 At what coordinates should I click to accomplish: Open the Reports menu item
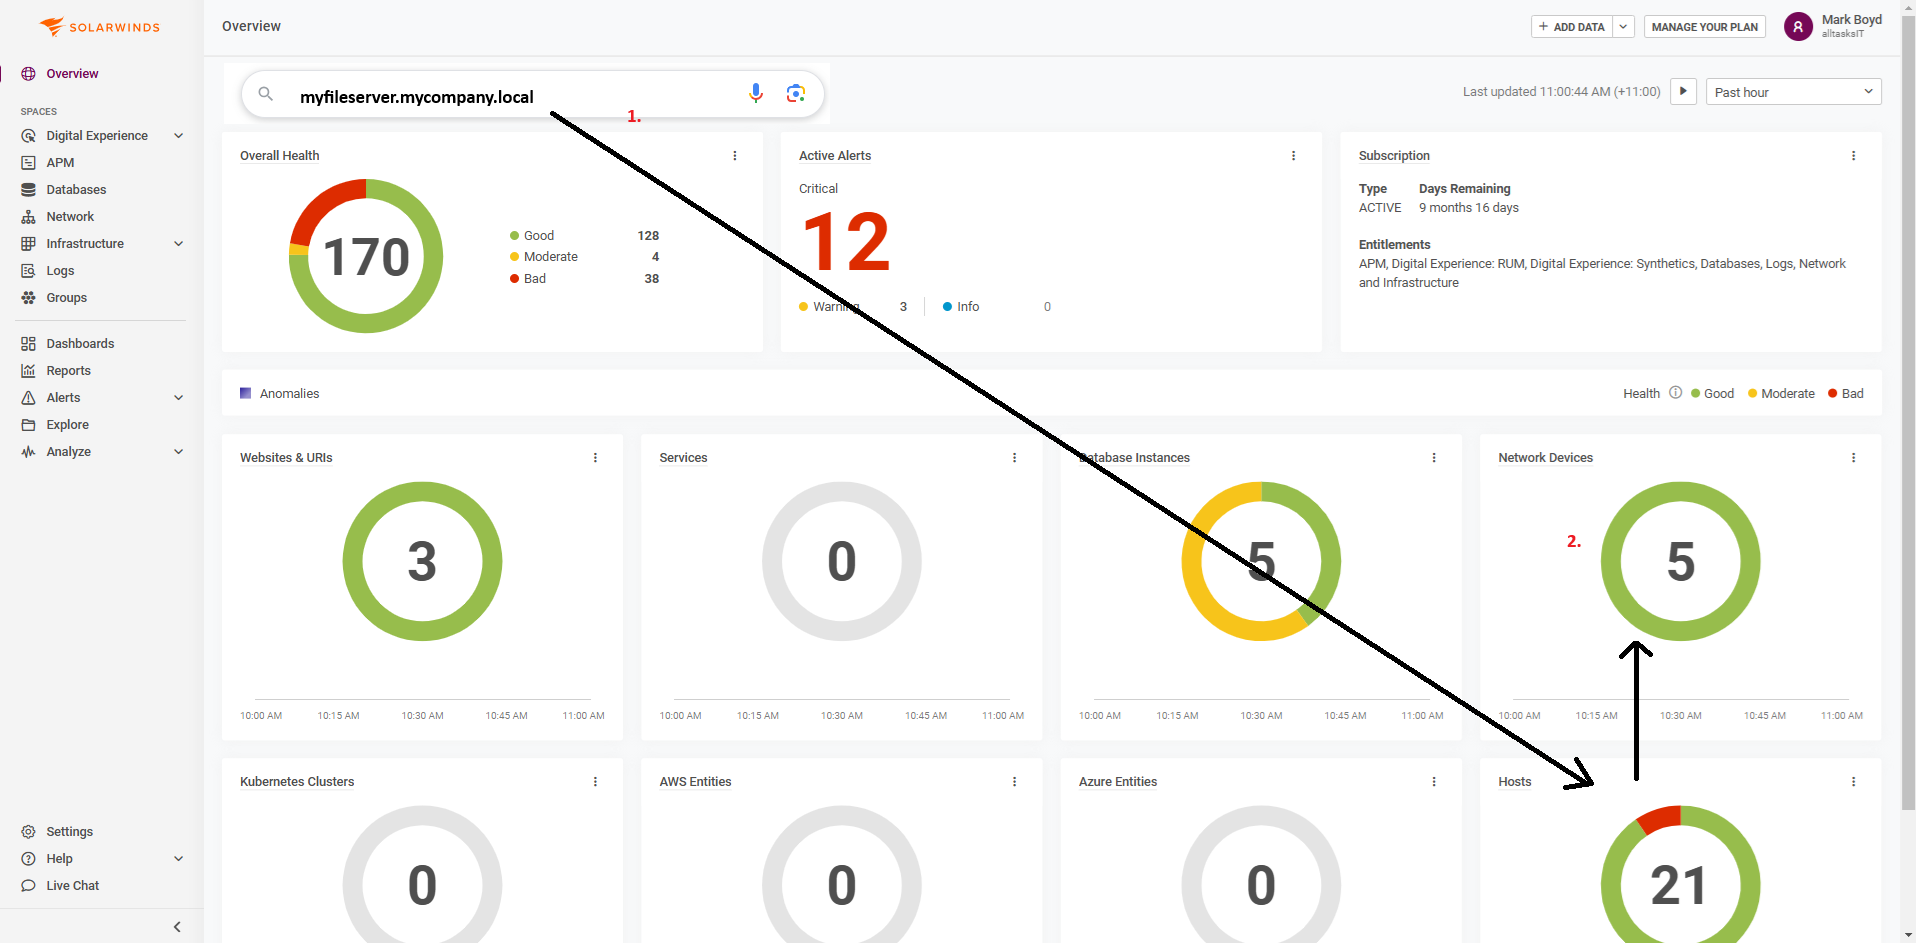tap(68, 371)
